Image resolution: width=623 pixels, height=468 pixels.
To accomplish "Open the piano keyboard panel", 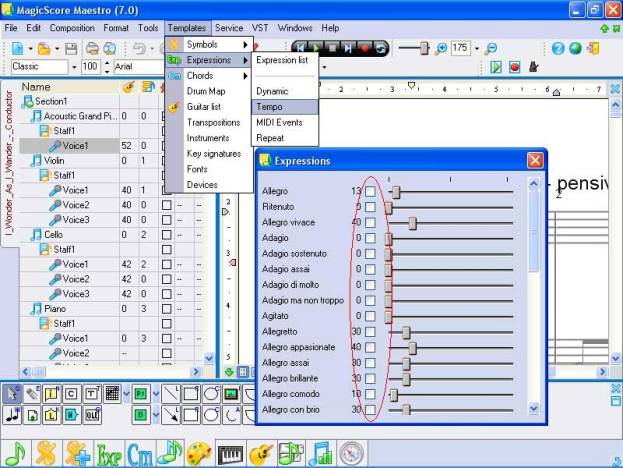I will tap(230, 454).
